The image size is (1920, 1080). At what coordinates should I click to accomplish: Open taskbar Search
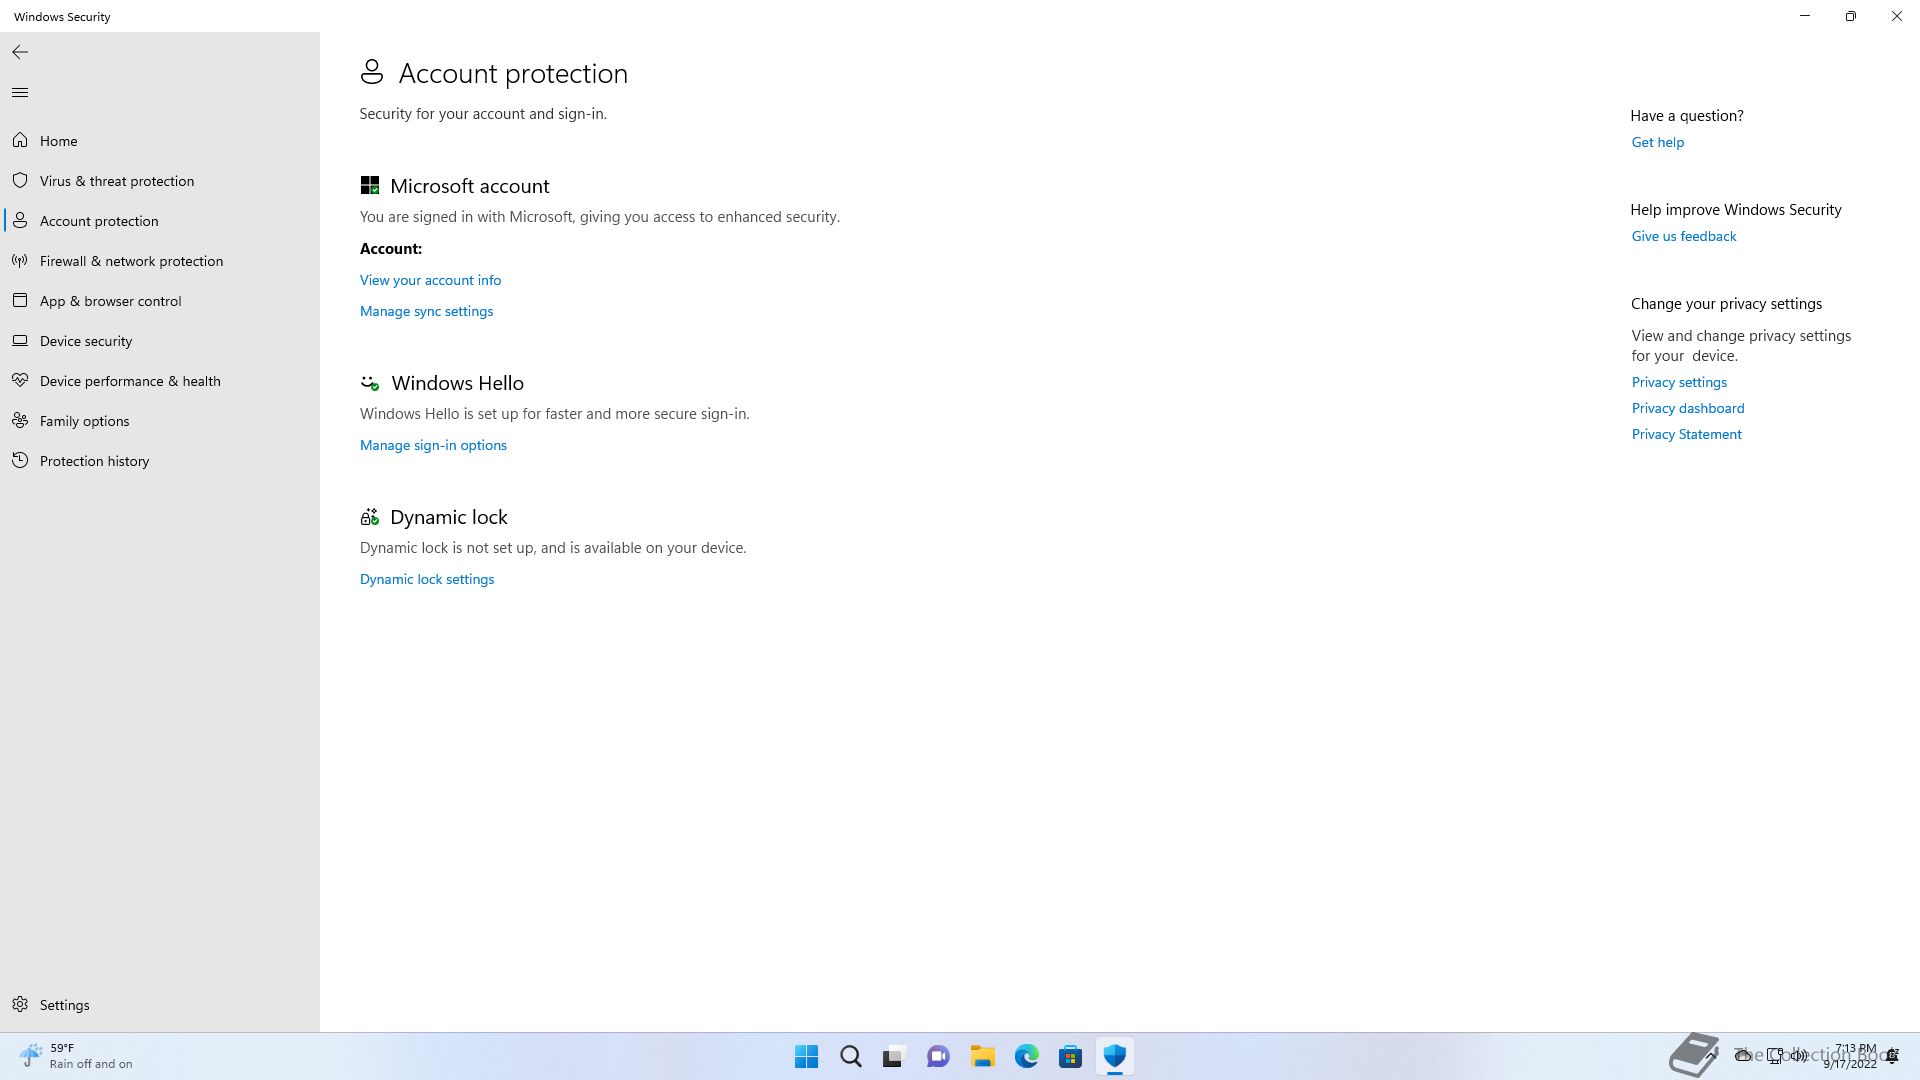tap(850, 1056)
